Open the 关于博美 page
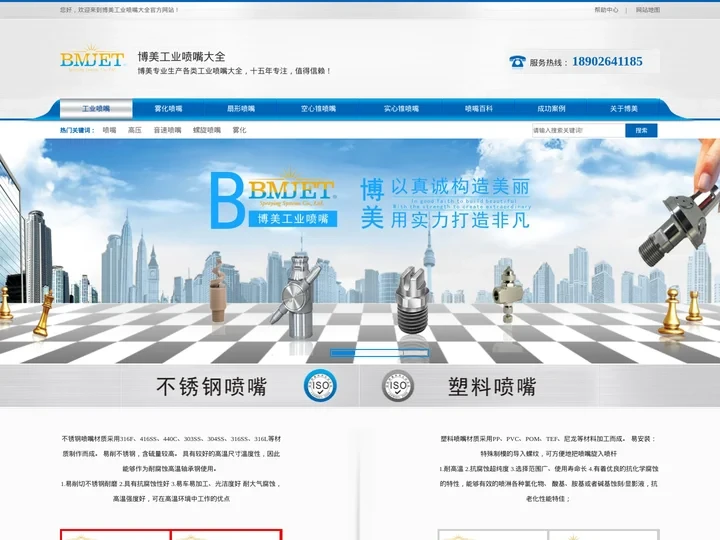Screen dimensions: 720x540 click(624, 109)
